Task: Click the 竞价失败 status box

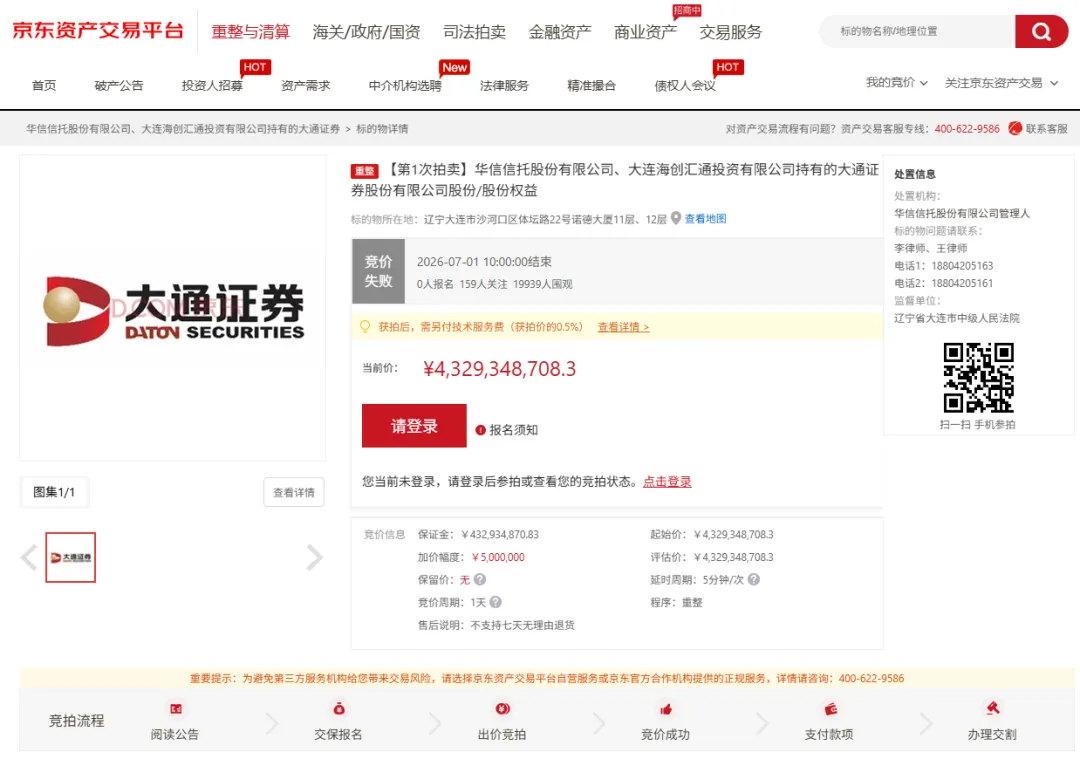Action: (378, 271)
